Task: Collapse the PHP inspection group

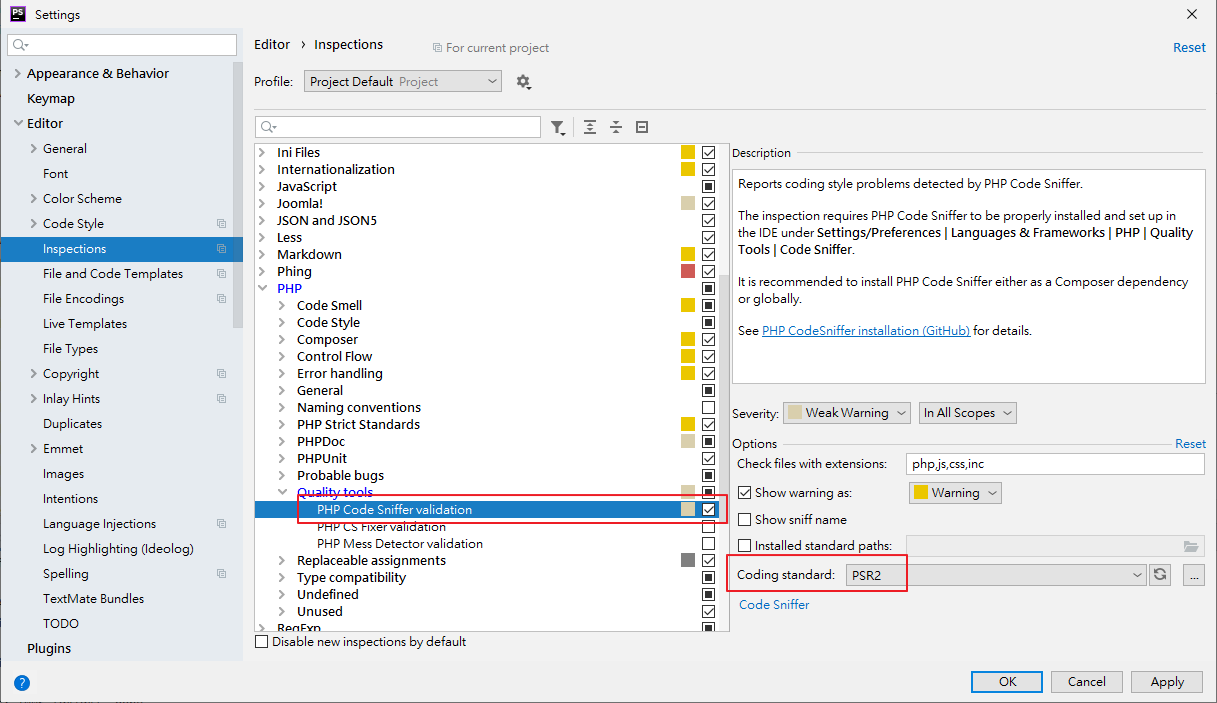Action: point(262,288)
